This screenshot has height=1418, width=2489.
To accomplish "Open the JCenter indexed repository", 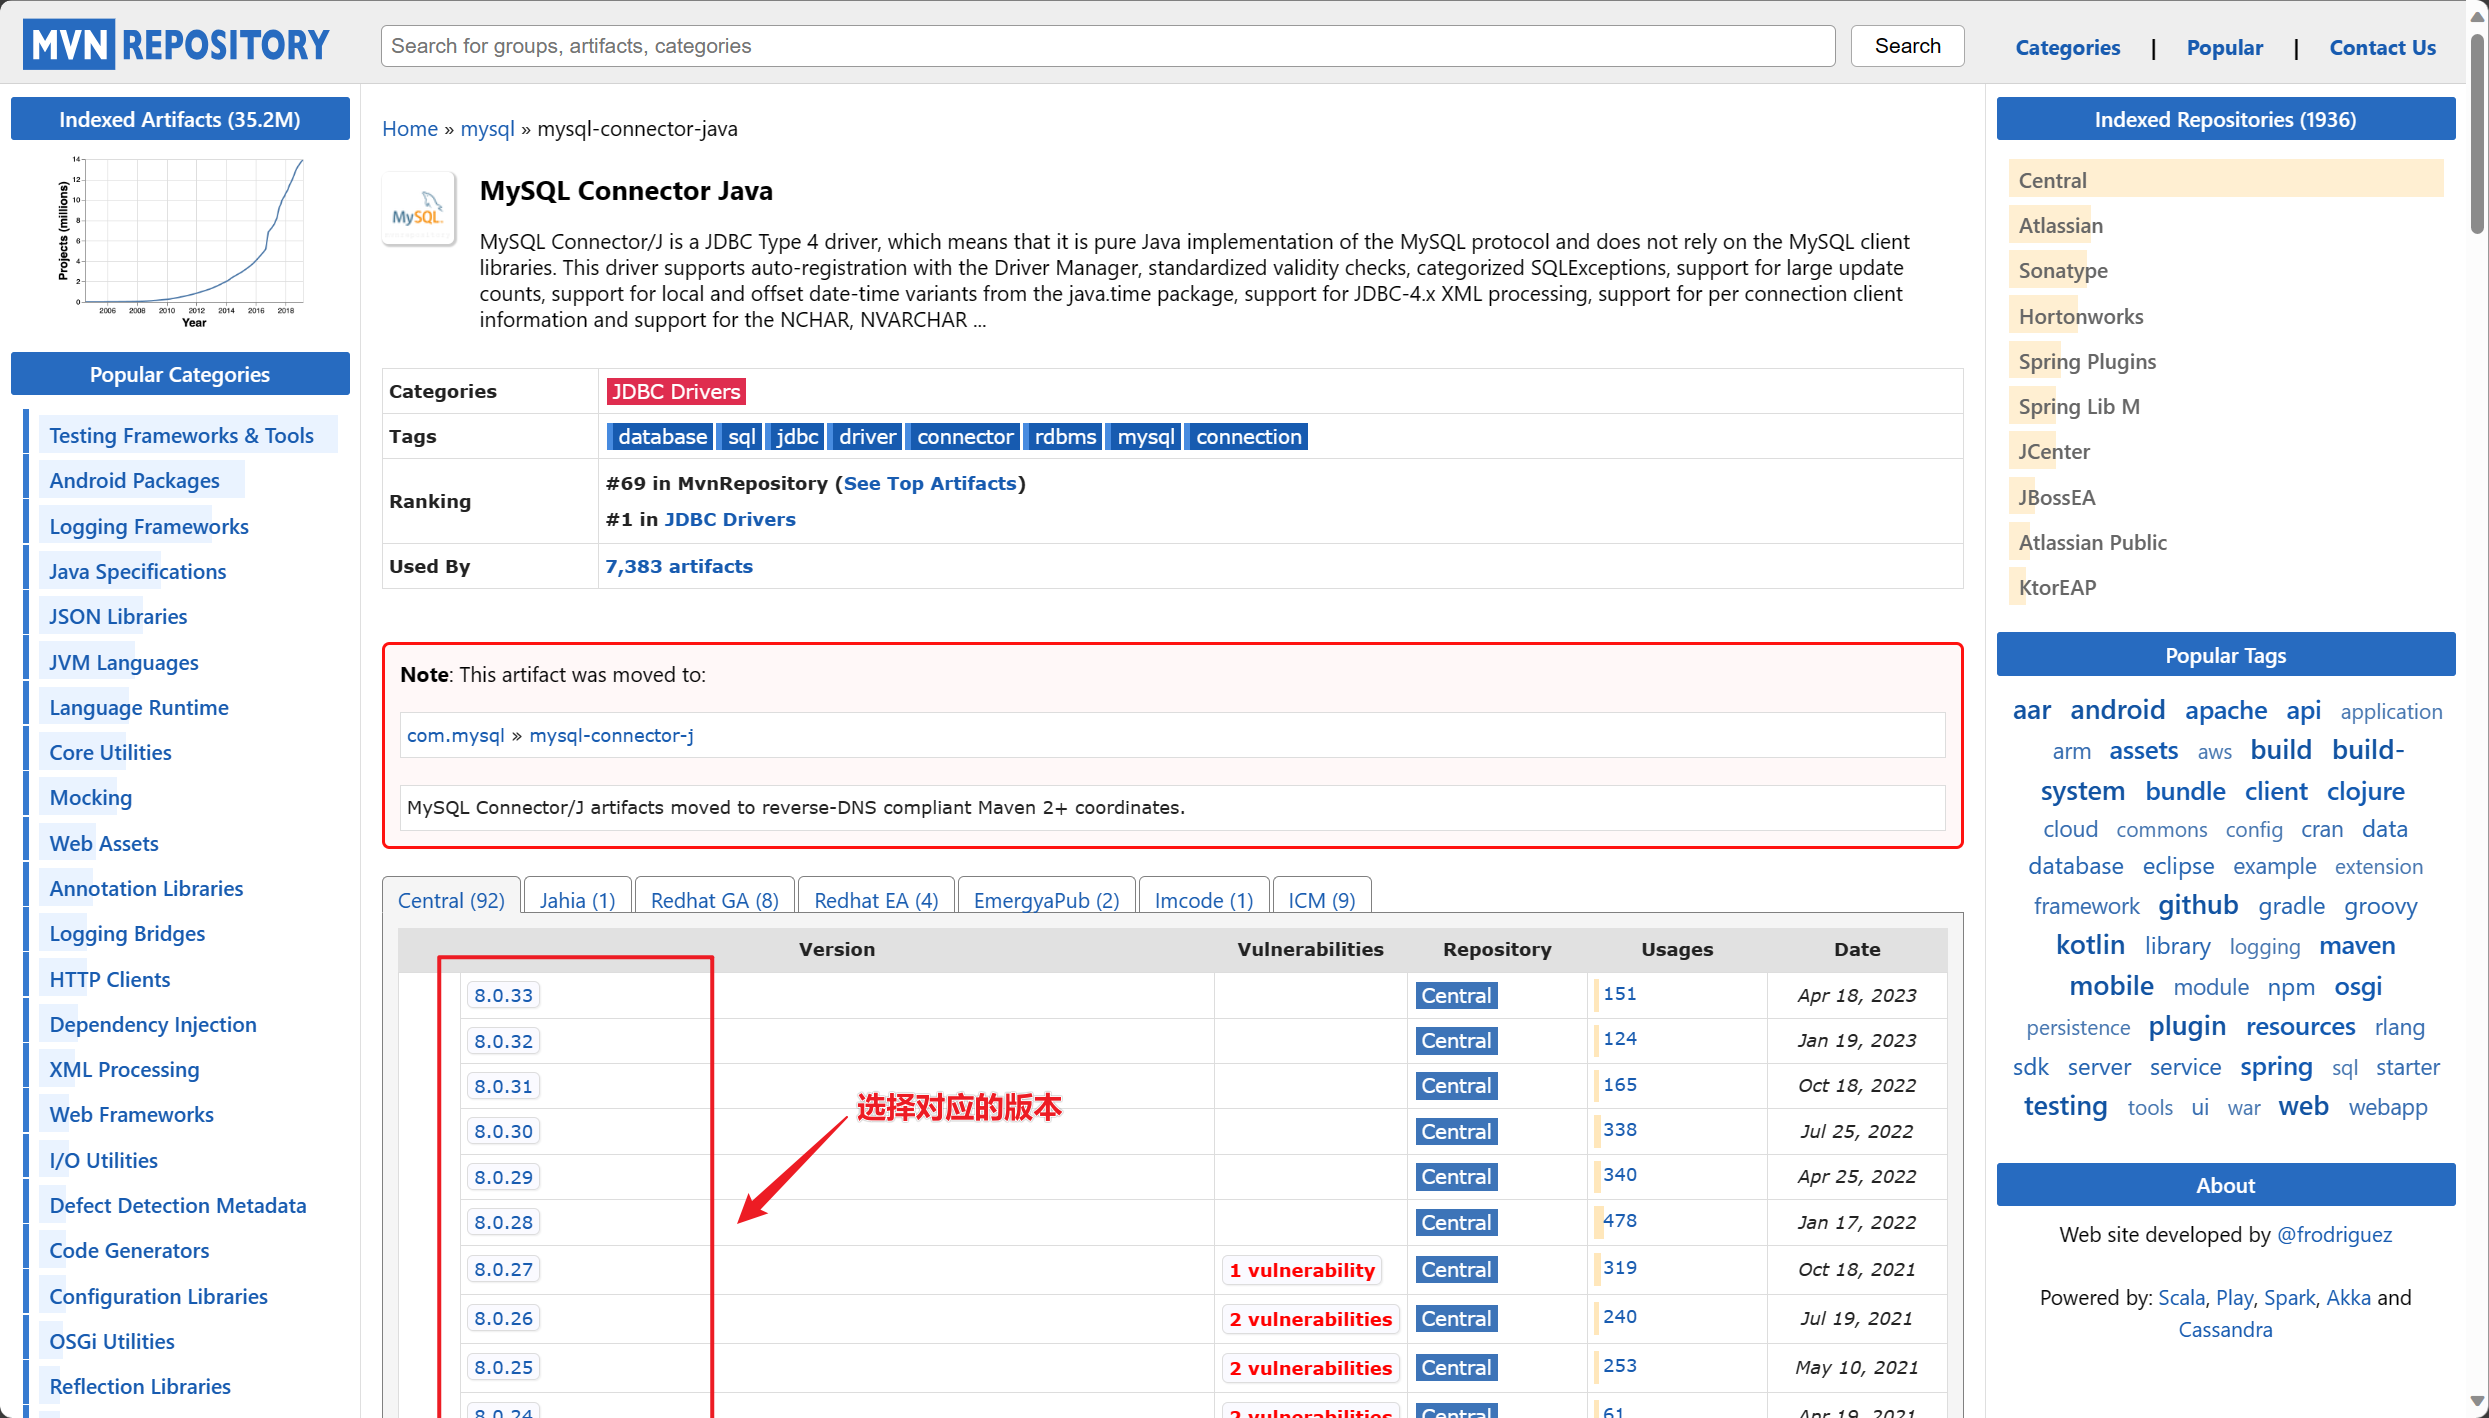I will [2054, 451].
